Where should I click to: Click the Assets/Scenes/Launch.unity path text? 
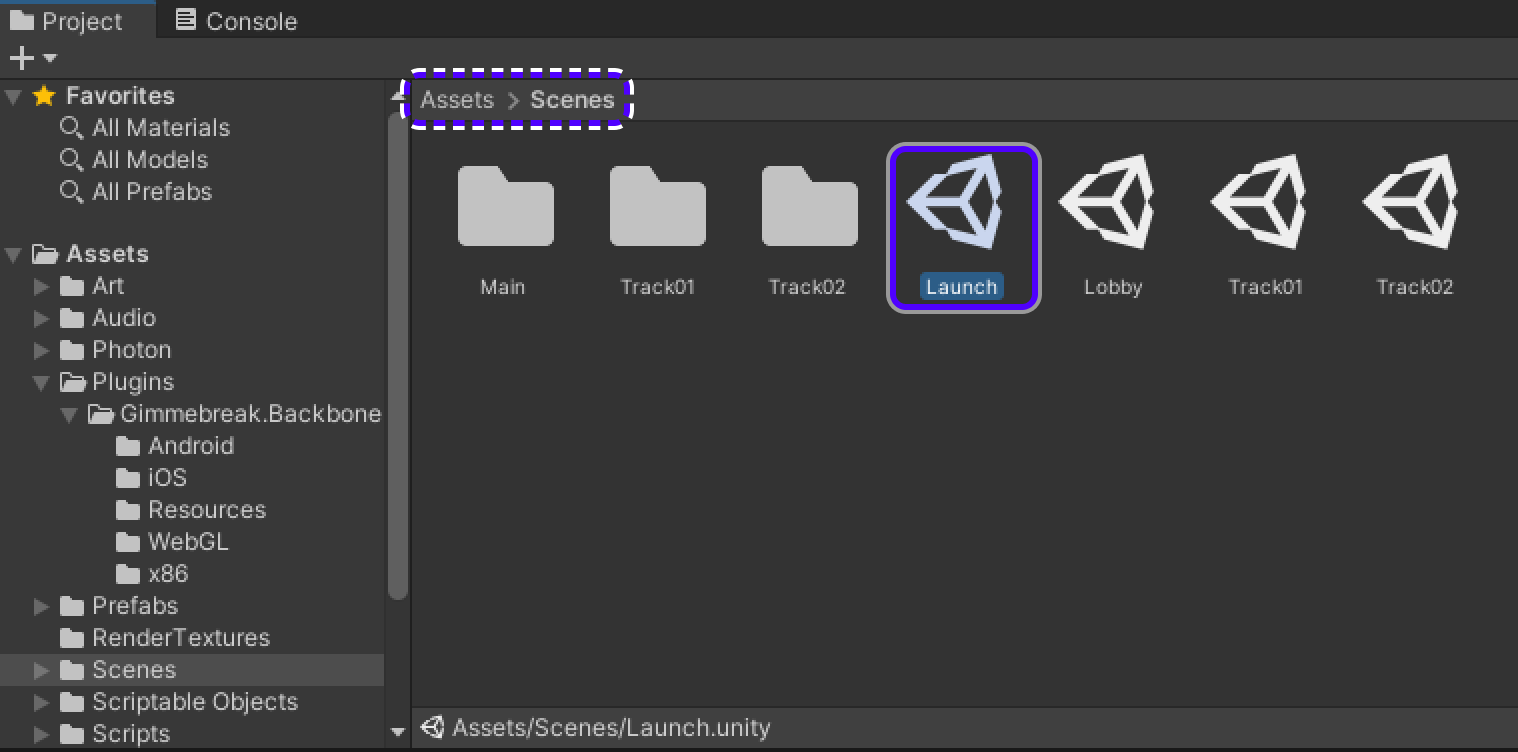coord(611,727)
